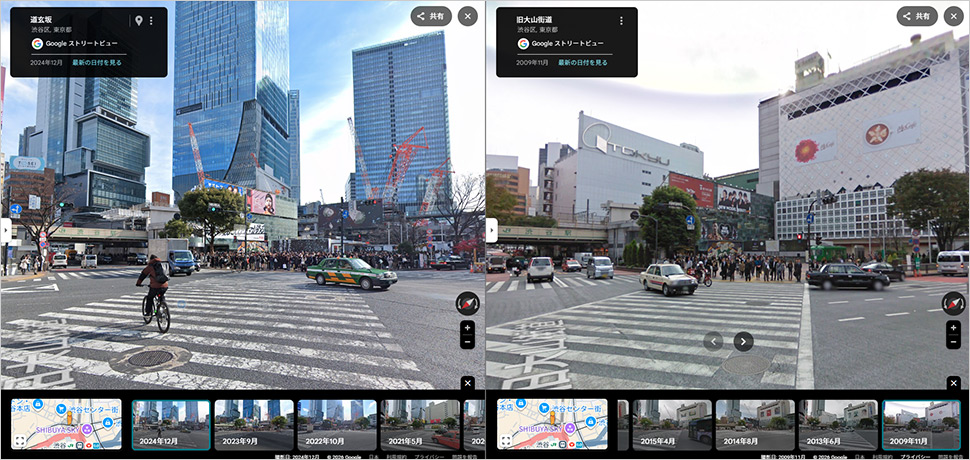Zoom in with plus in 2024 view

(x=468, y=328)
